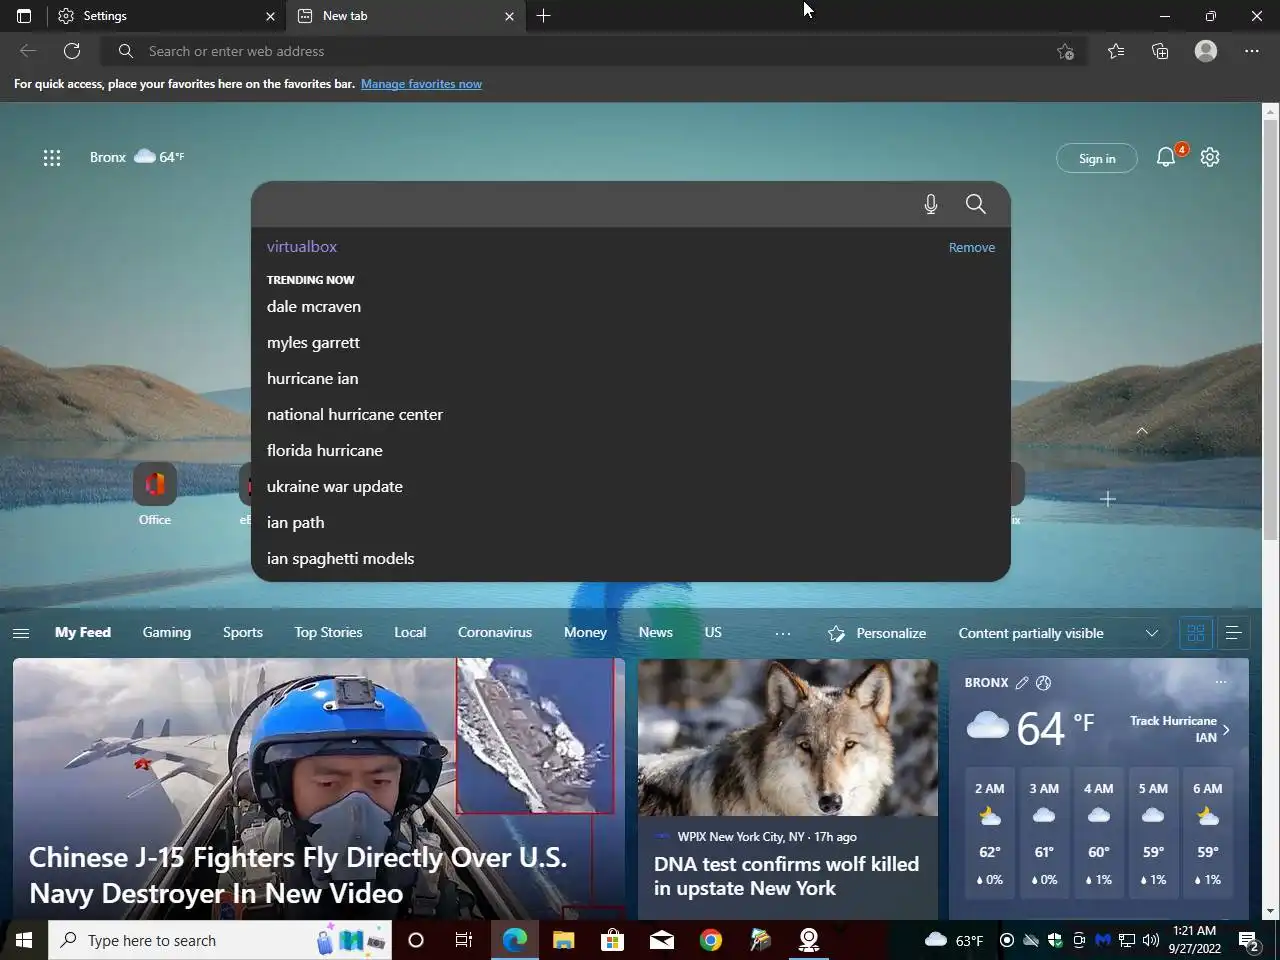Viewport: 1280px width, 960px height.
Task: Show more feed categories ellipsis
Action: pyautogui.click(x=783, y=633)
